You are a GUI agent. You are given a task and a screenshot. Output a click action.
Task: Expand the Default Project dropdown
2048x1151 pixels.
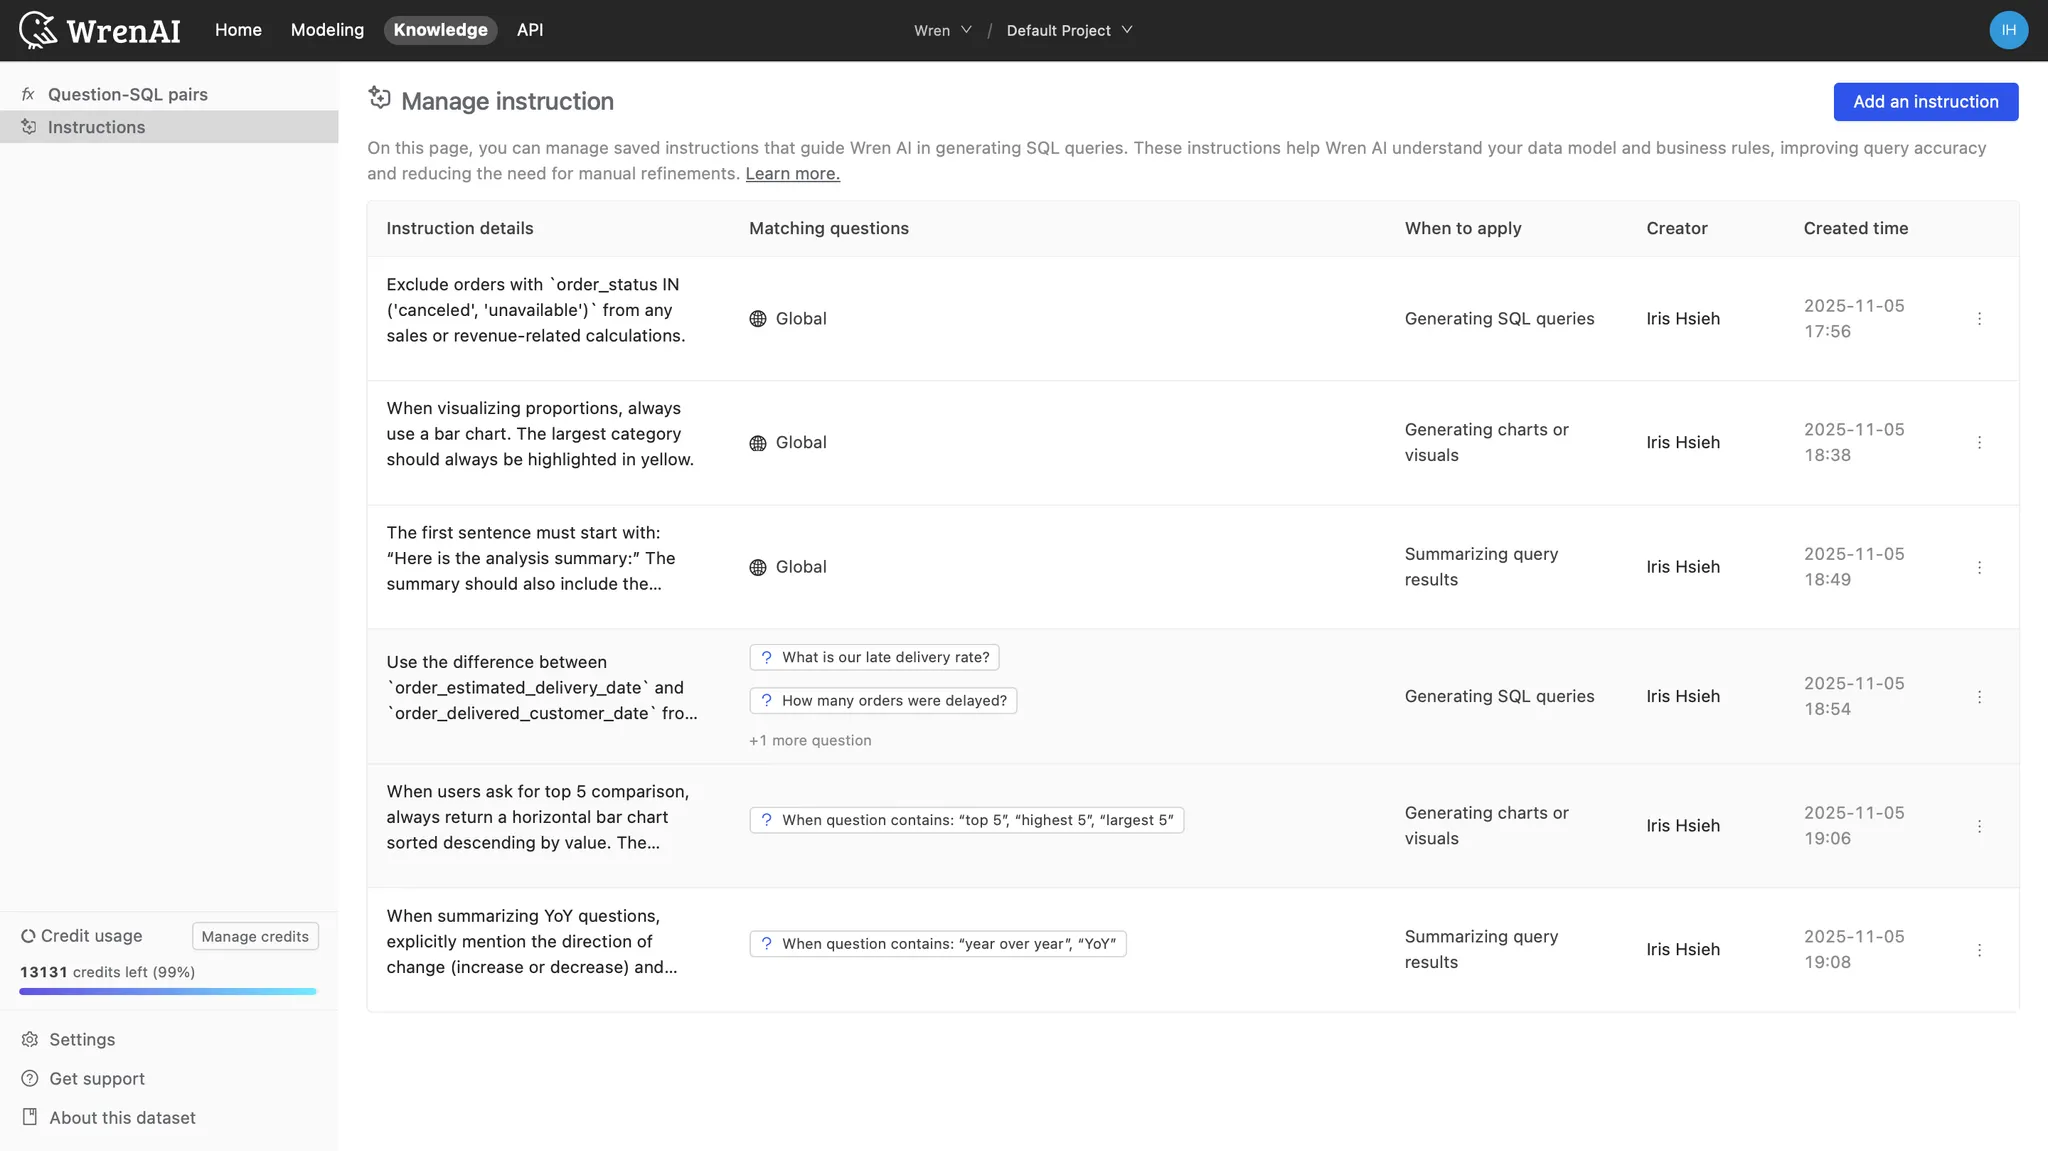coord(1069,30)
